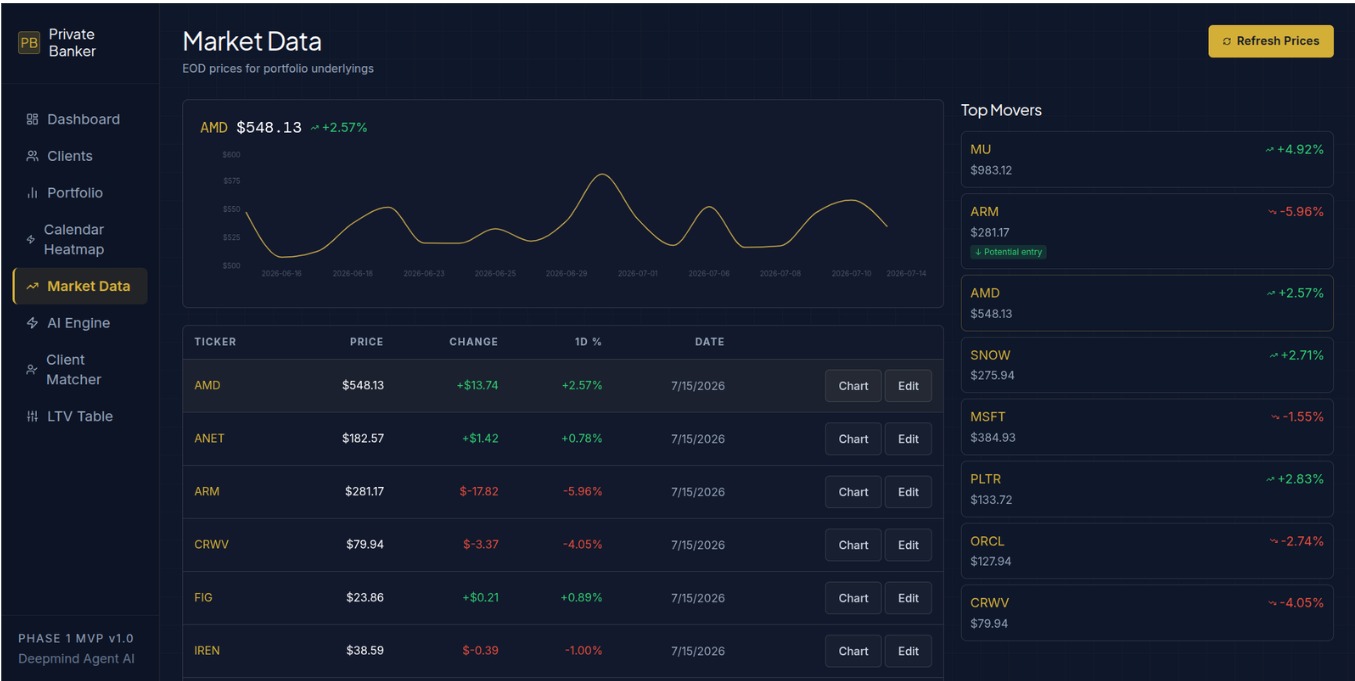
Task: Click the TICKER column header
Action: (215, 342)
